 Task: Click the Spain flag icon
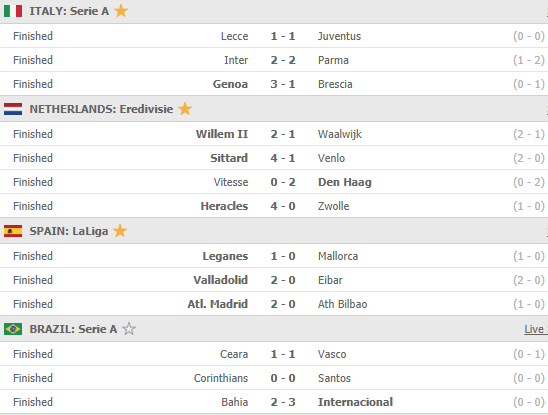[x=13, y=231]
